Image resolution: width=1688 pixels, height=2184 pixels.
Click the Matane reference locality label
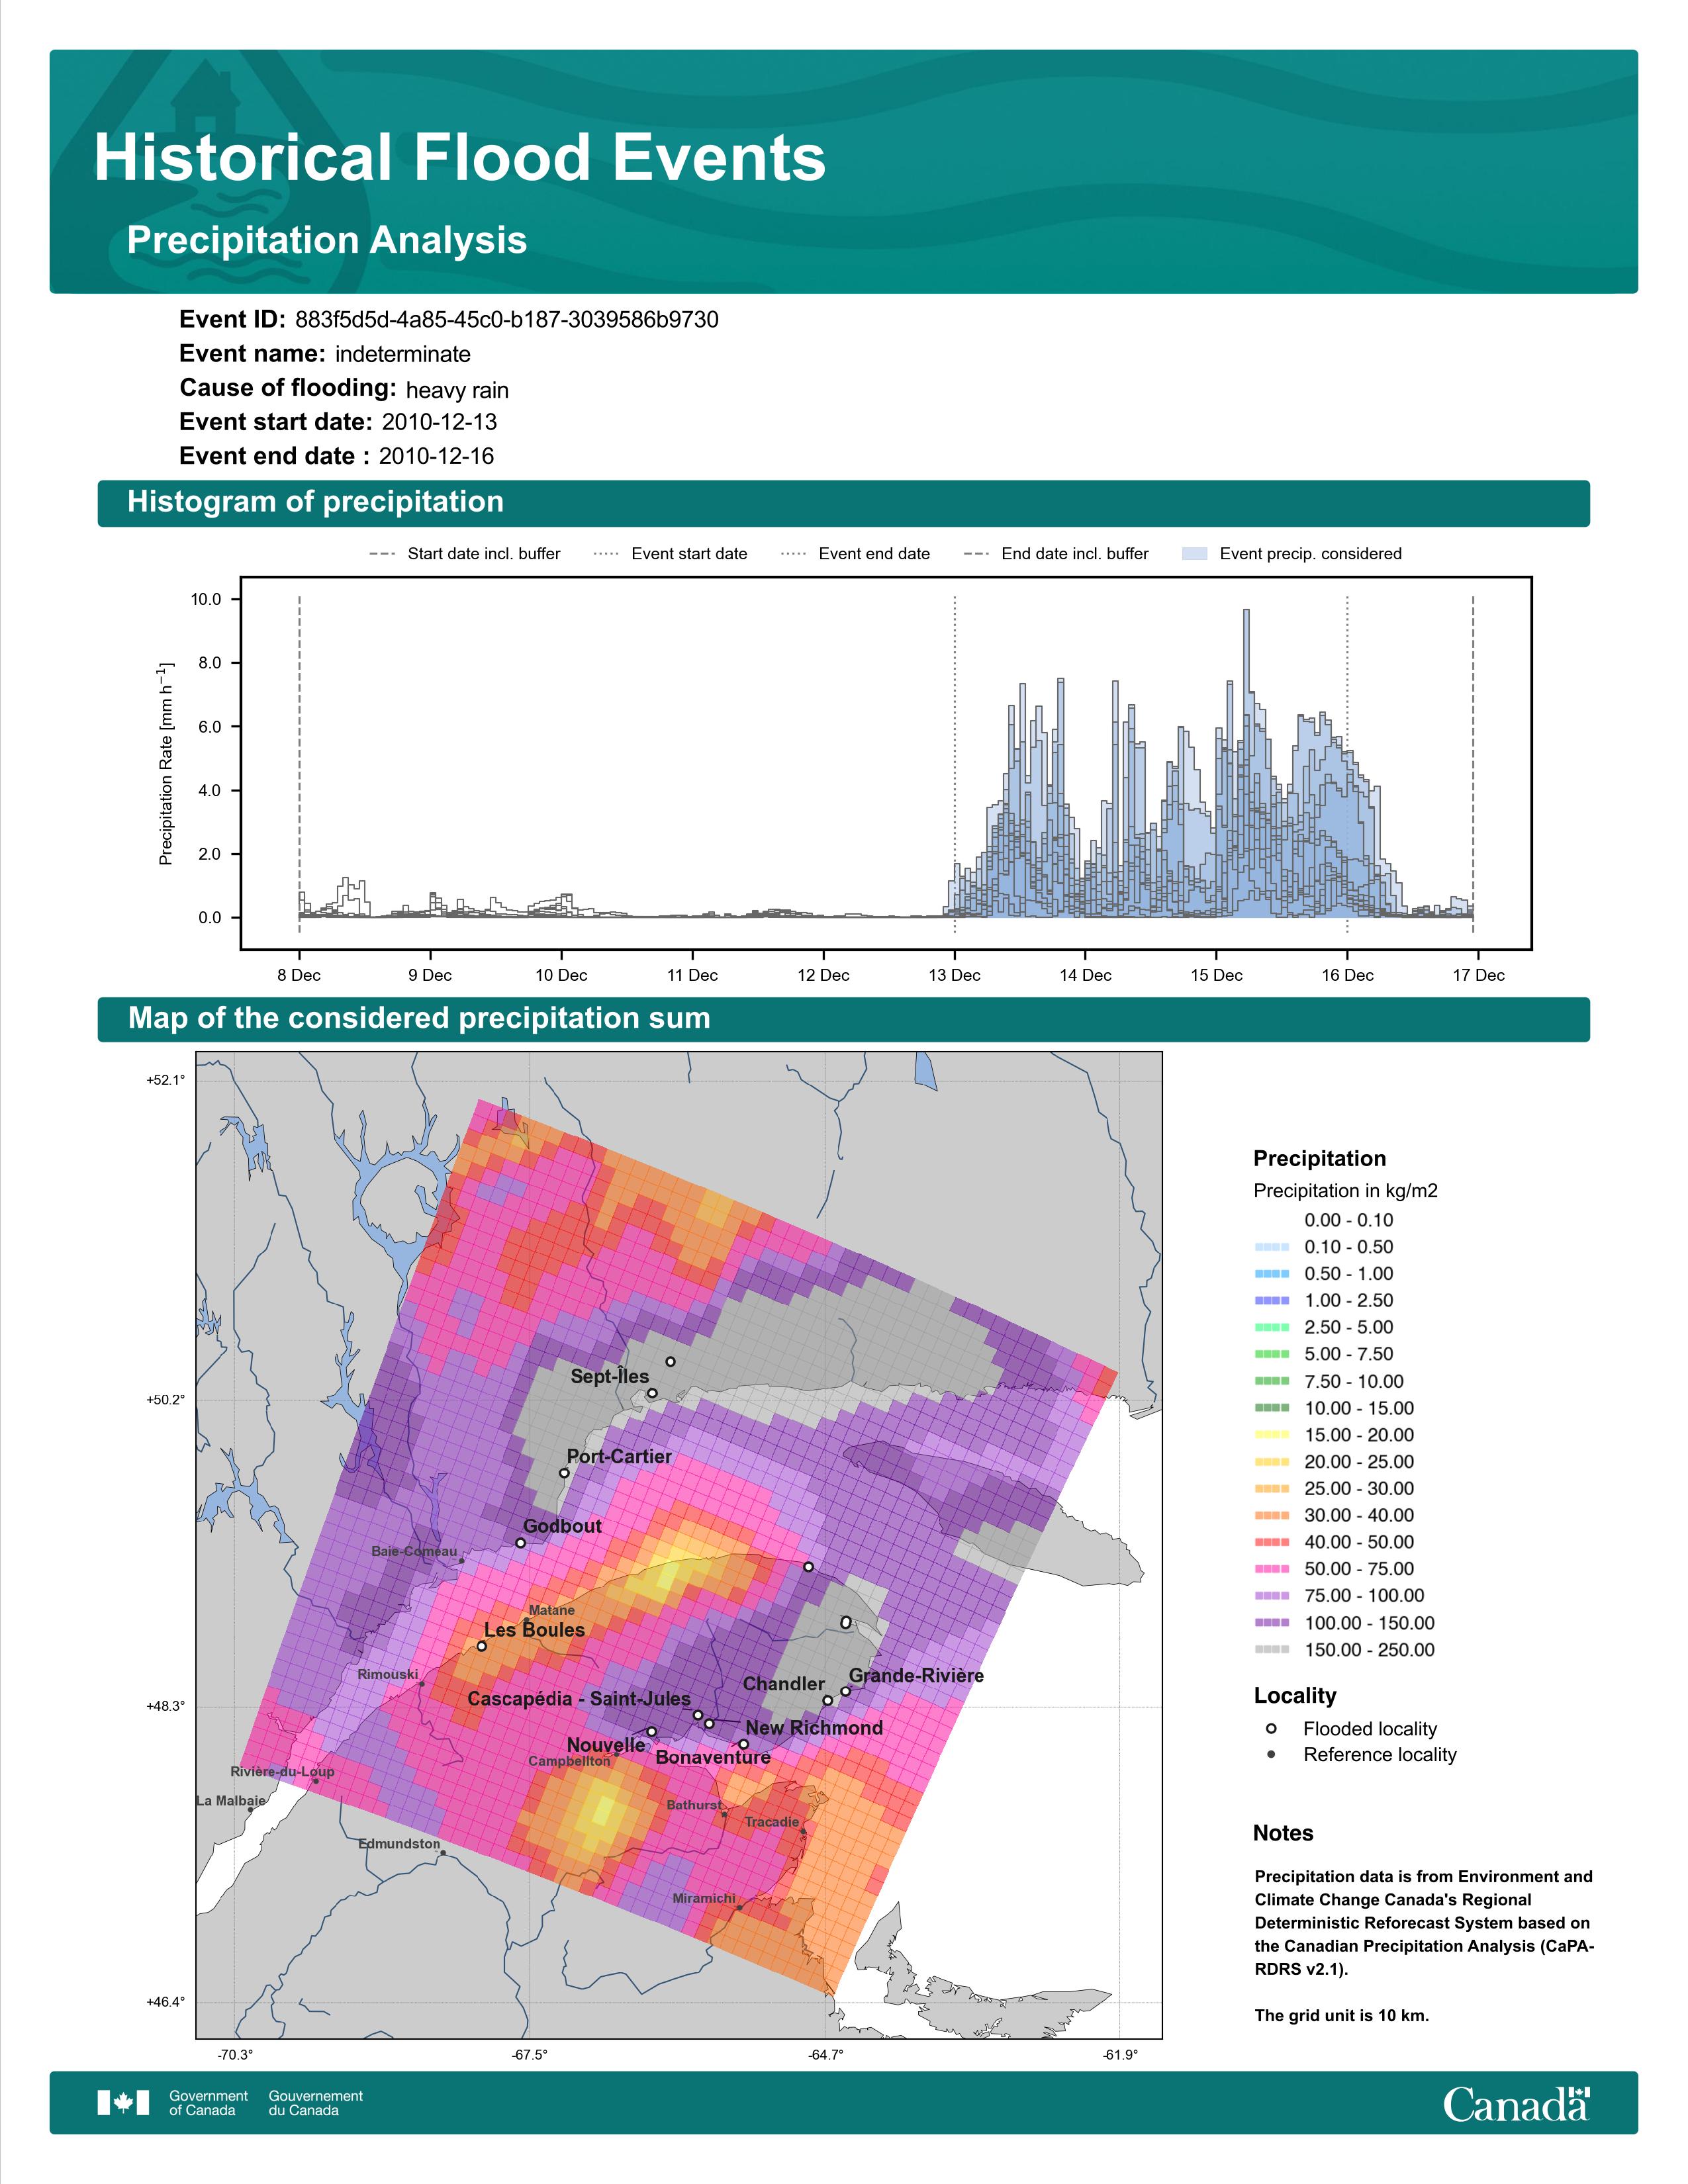tap(552, 1610)
